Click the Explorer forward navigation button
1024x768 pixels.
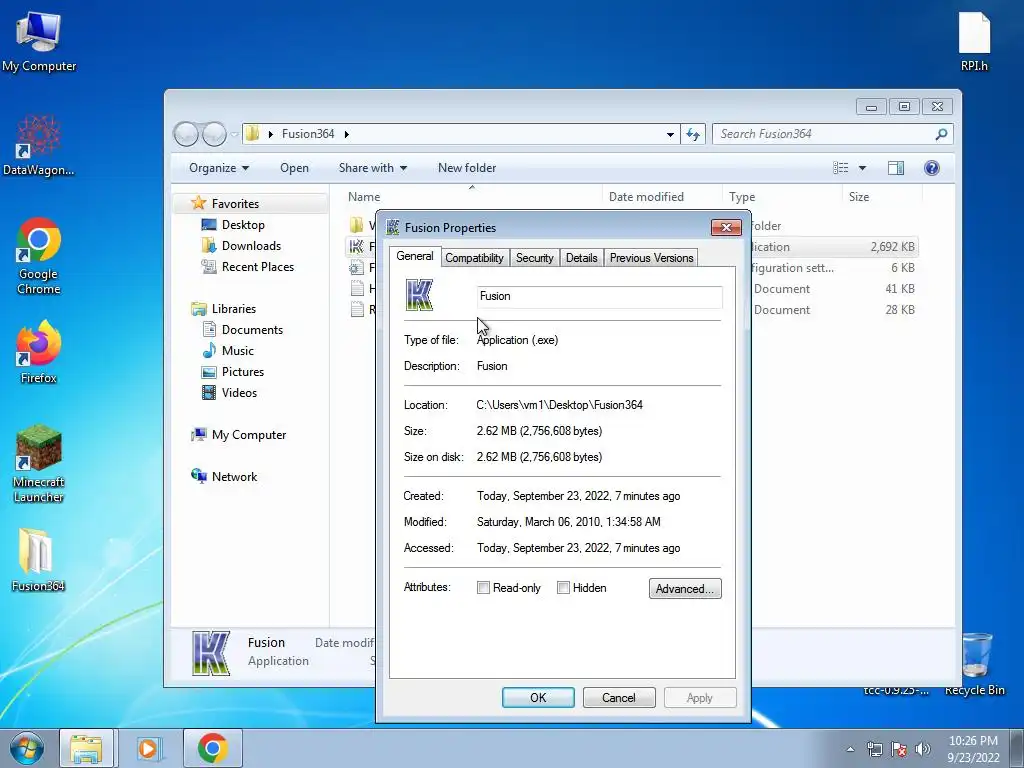[214, 134]
